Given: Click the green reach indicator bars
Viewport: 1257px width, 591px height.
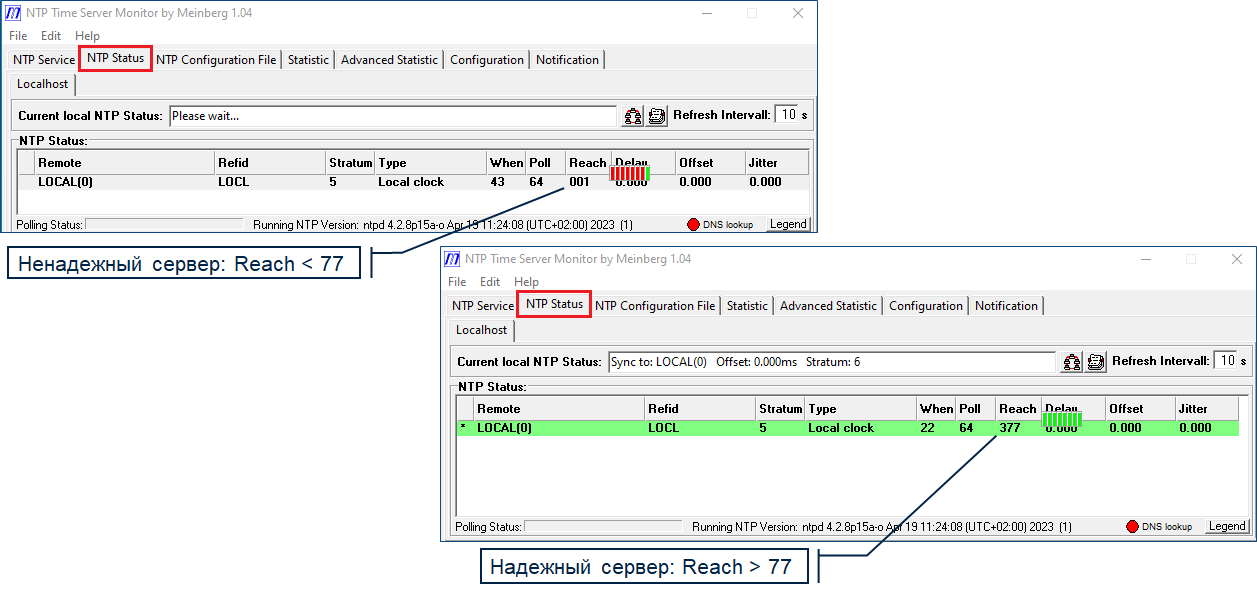Looking at the screenshot, I should pyautogui.click(x=1061, y=419).
